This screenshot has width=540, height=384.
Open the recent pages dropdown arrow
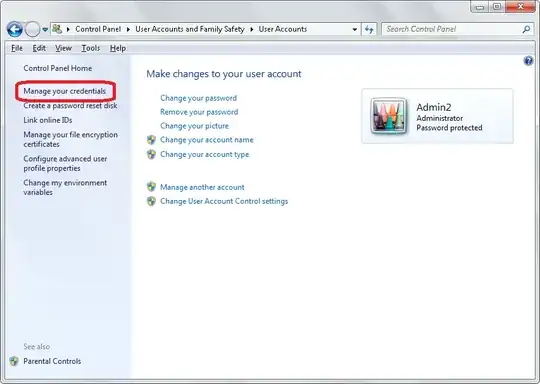pyautogui.click(x=45, y=30)
